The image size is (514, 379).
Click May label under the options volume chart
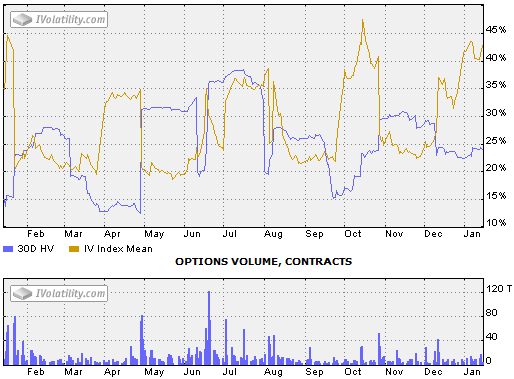pyautogui.click(x=154, y=372)
